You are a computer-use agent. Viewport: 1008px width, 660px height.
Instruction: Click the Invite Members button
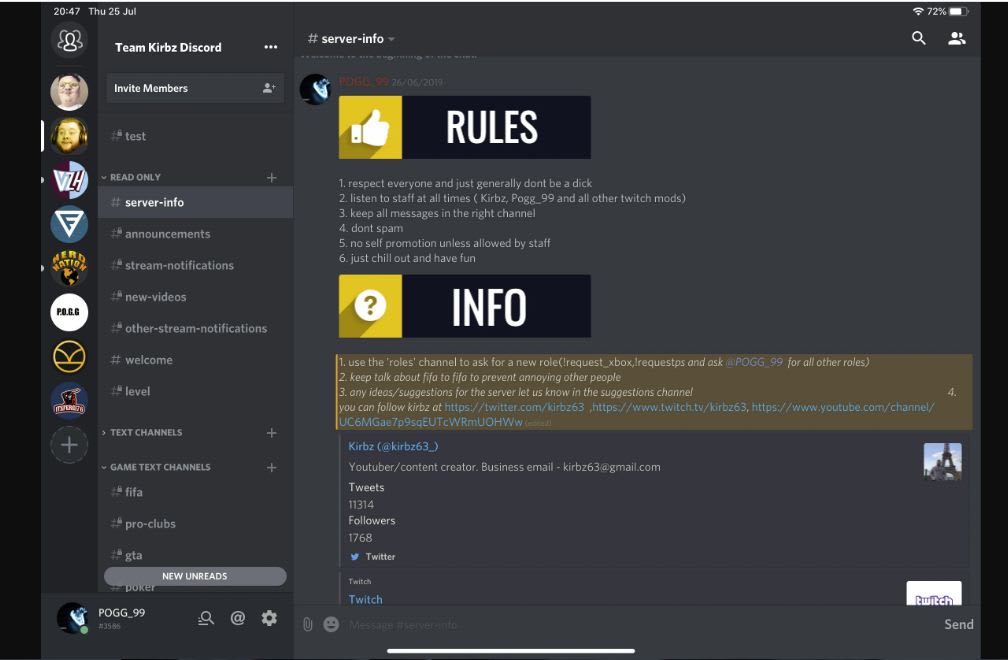(195, 88)
